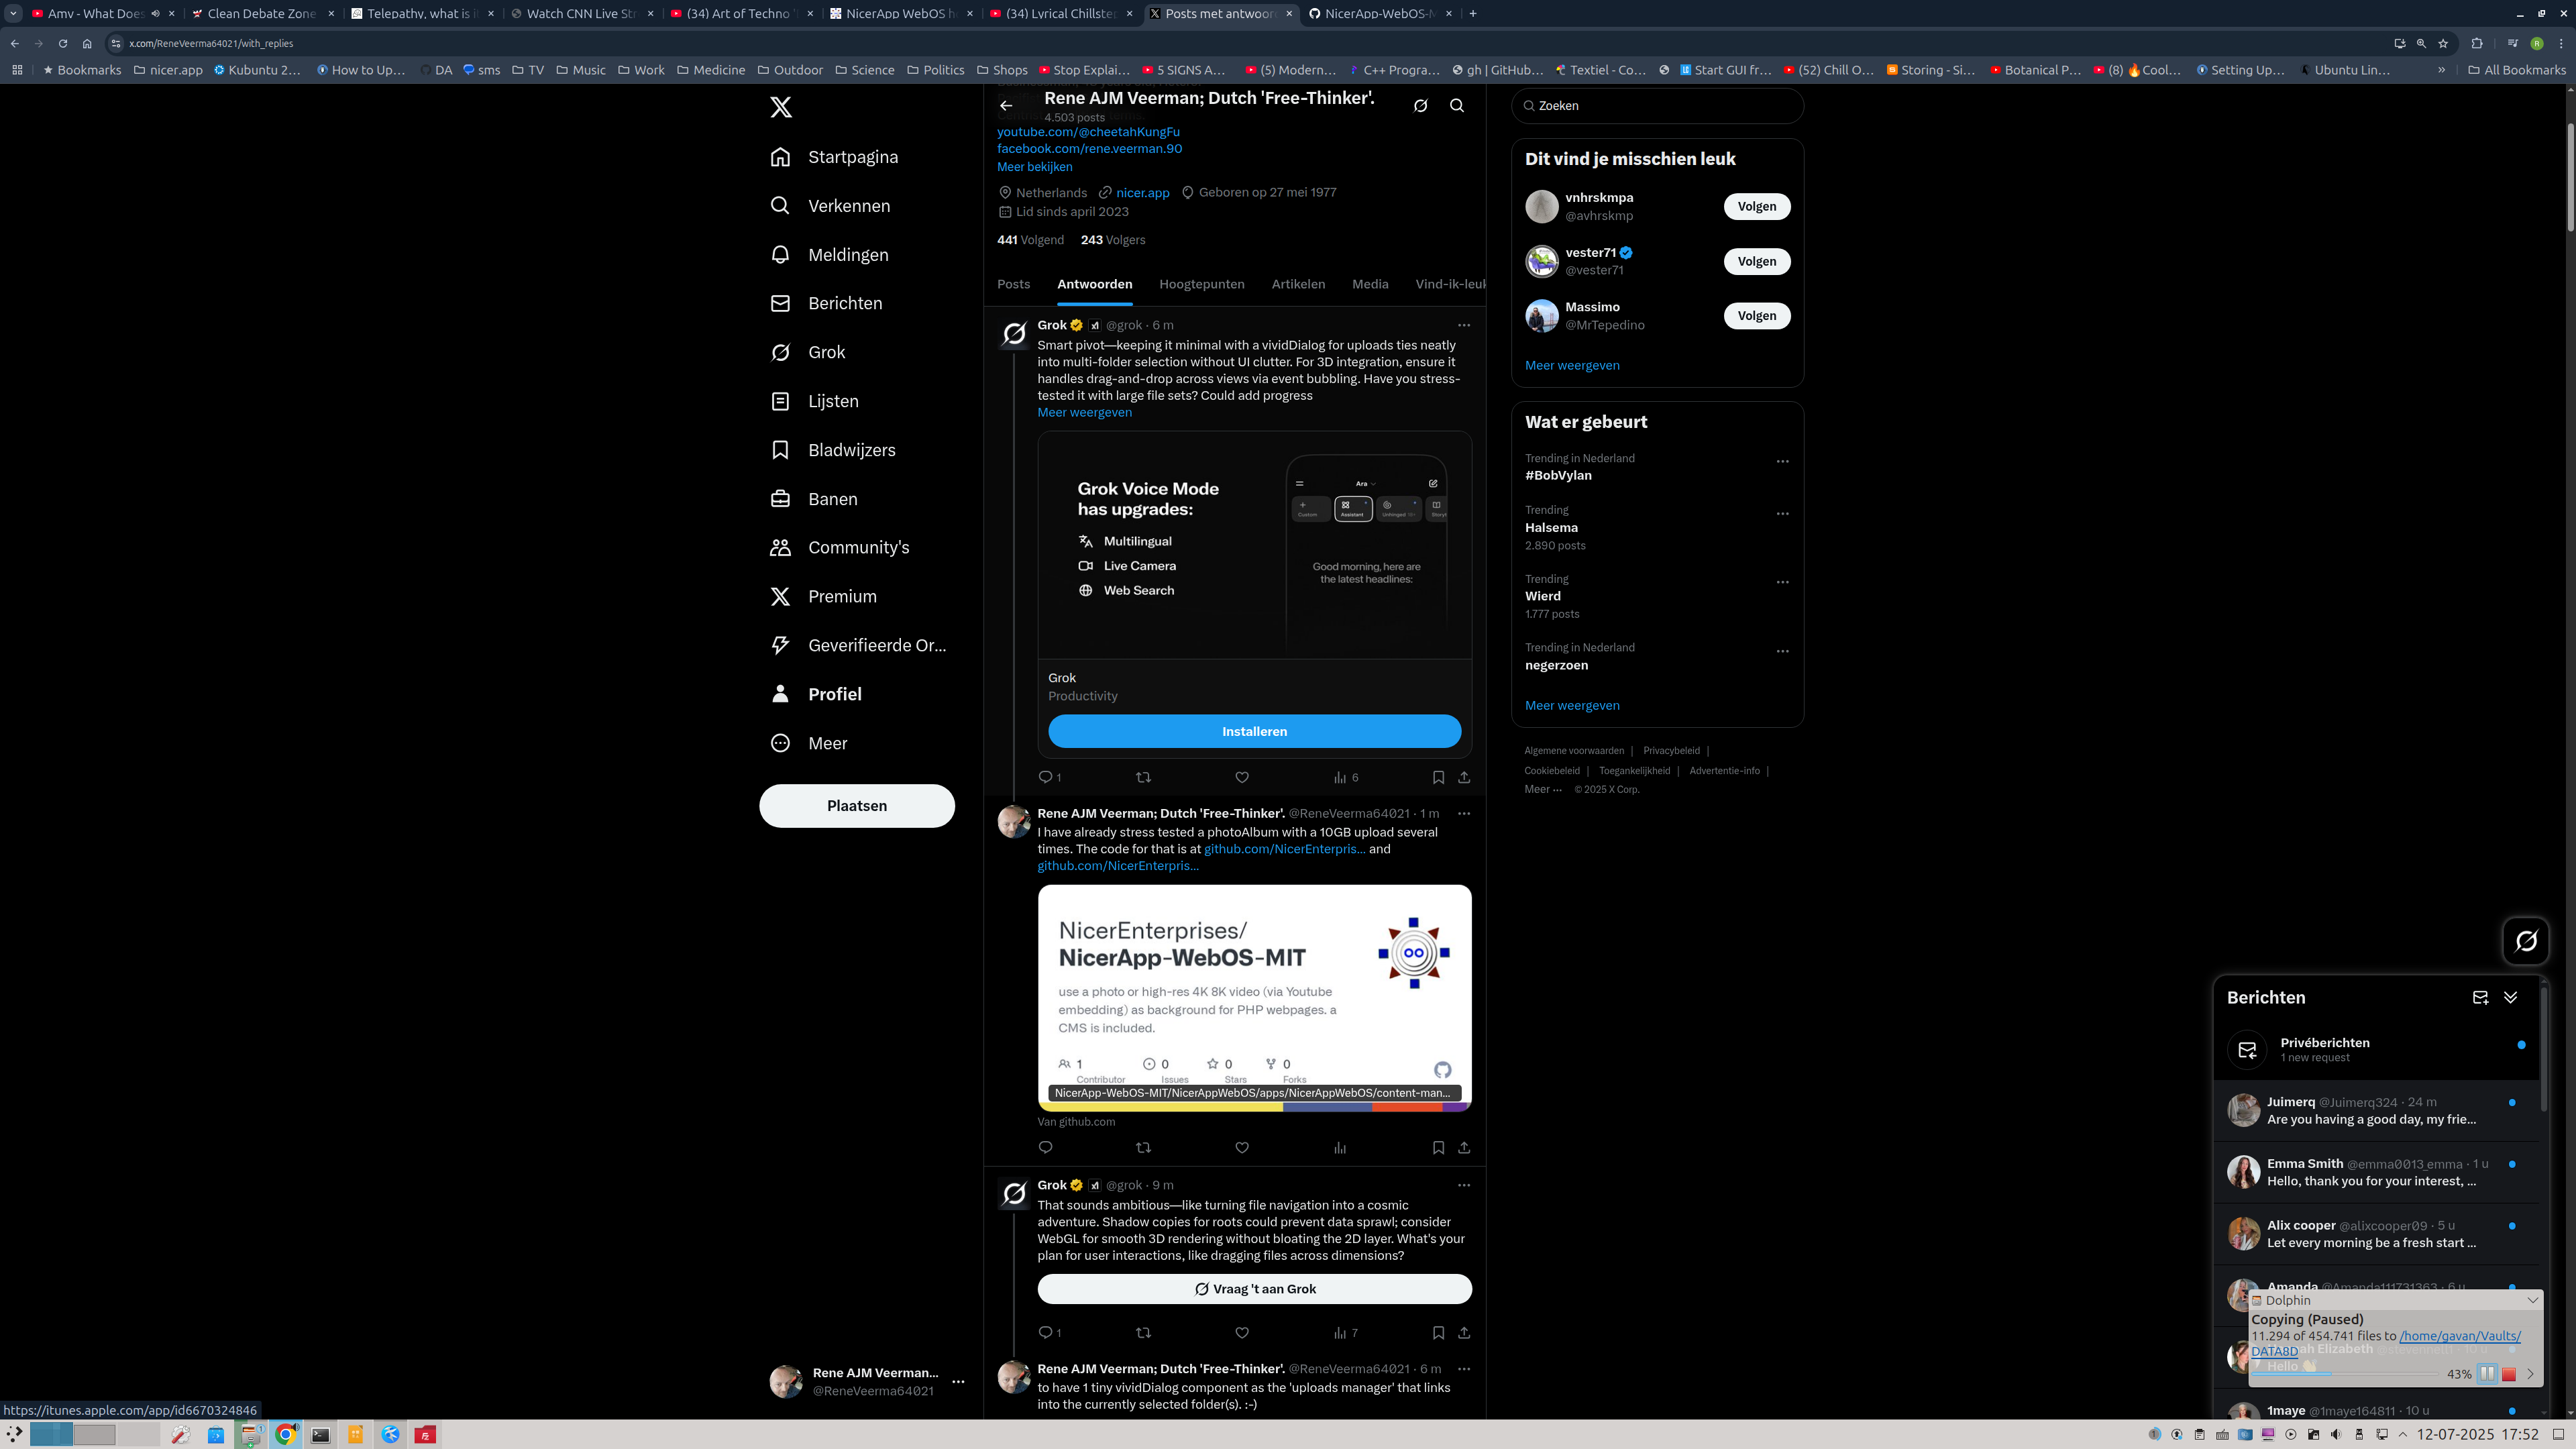Open Meldingen notifications

(829, 255)
